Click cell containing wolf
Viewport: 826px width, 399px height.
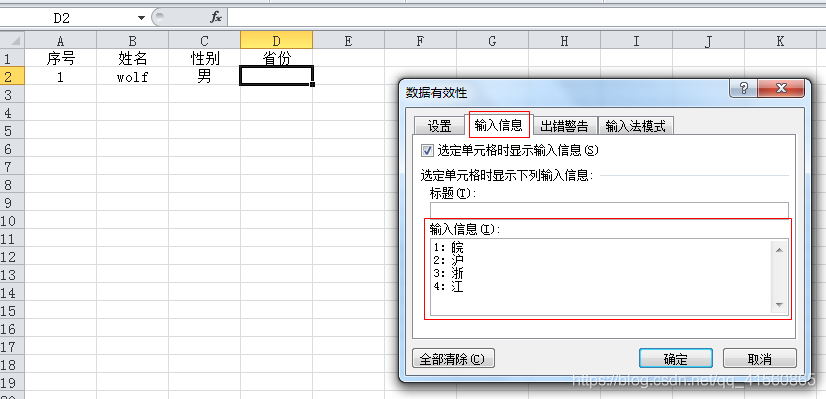point(132,77)
